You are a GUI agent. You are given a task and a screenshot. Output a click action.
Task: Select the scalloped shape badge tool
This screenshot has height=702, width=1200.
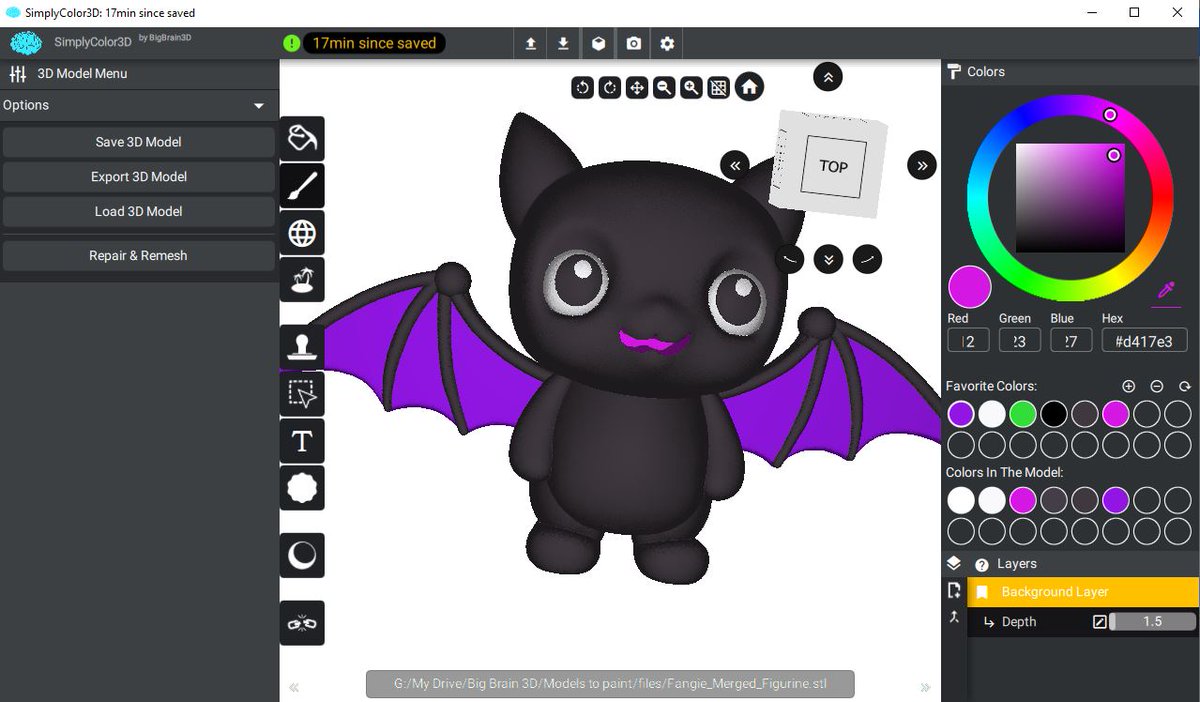point(302,488)
